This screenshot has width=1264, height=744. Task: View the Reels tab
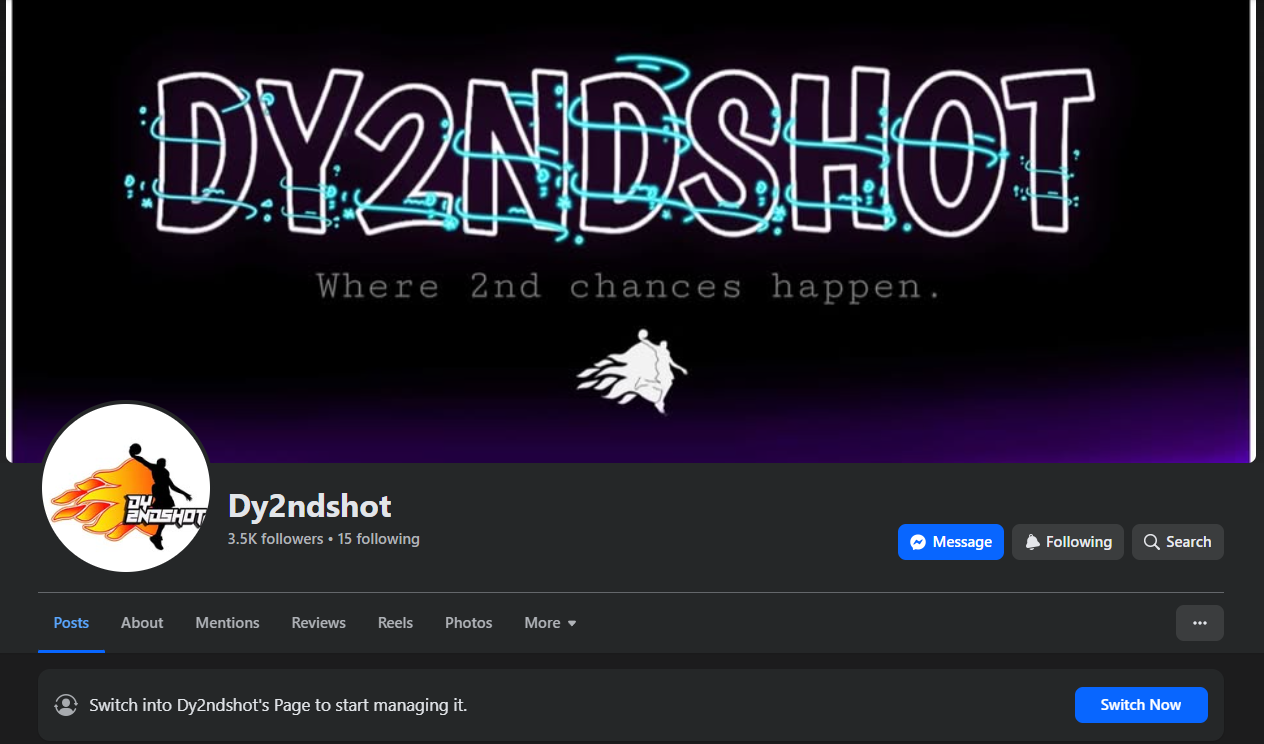[395, 623]
